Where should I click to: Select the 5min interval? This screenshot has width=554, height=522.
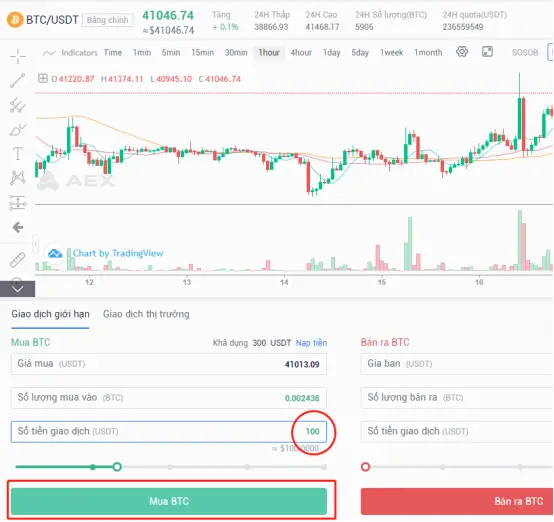click(171, 53)
